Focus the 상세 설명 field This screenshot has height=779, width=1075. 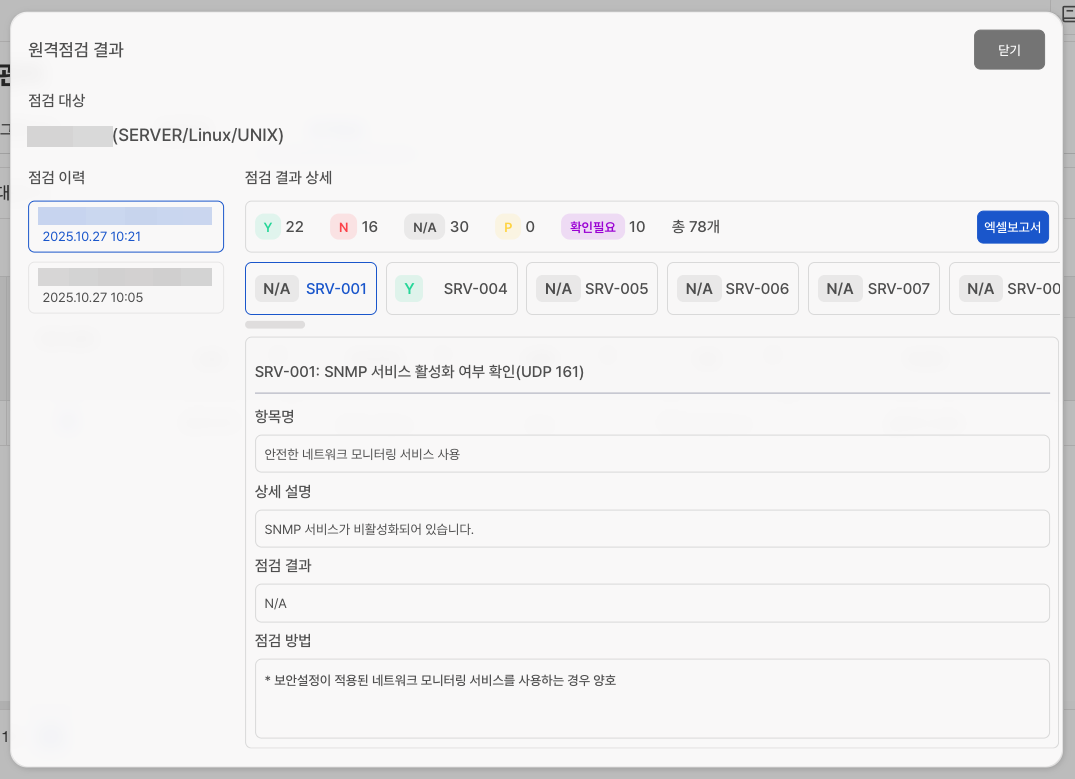[652, 529]
